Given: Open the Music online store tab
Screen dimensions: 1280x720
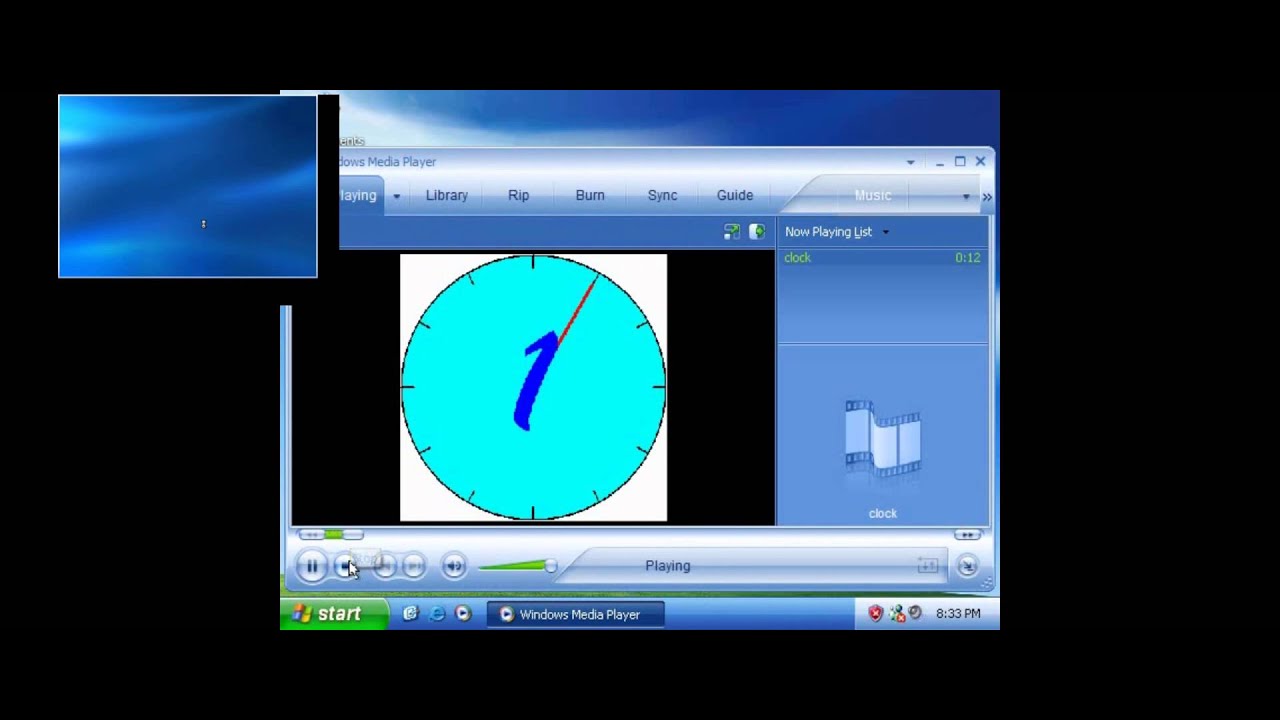Looking at the screenshot, I should [x=872, y=195].
